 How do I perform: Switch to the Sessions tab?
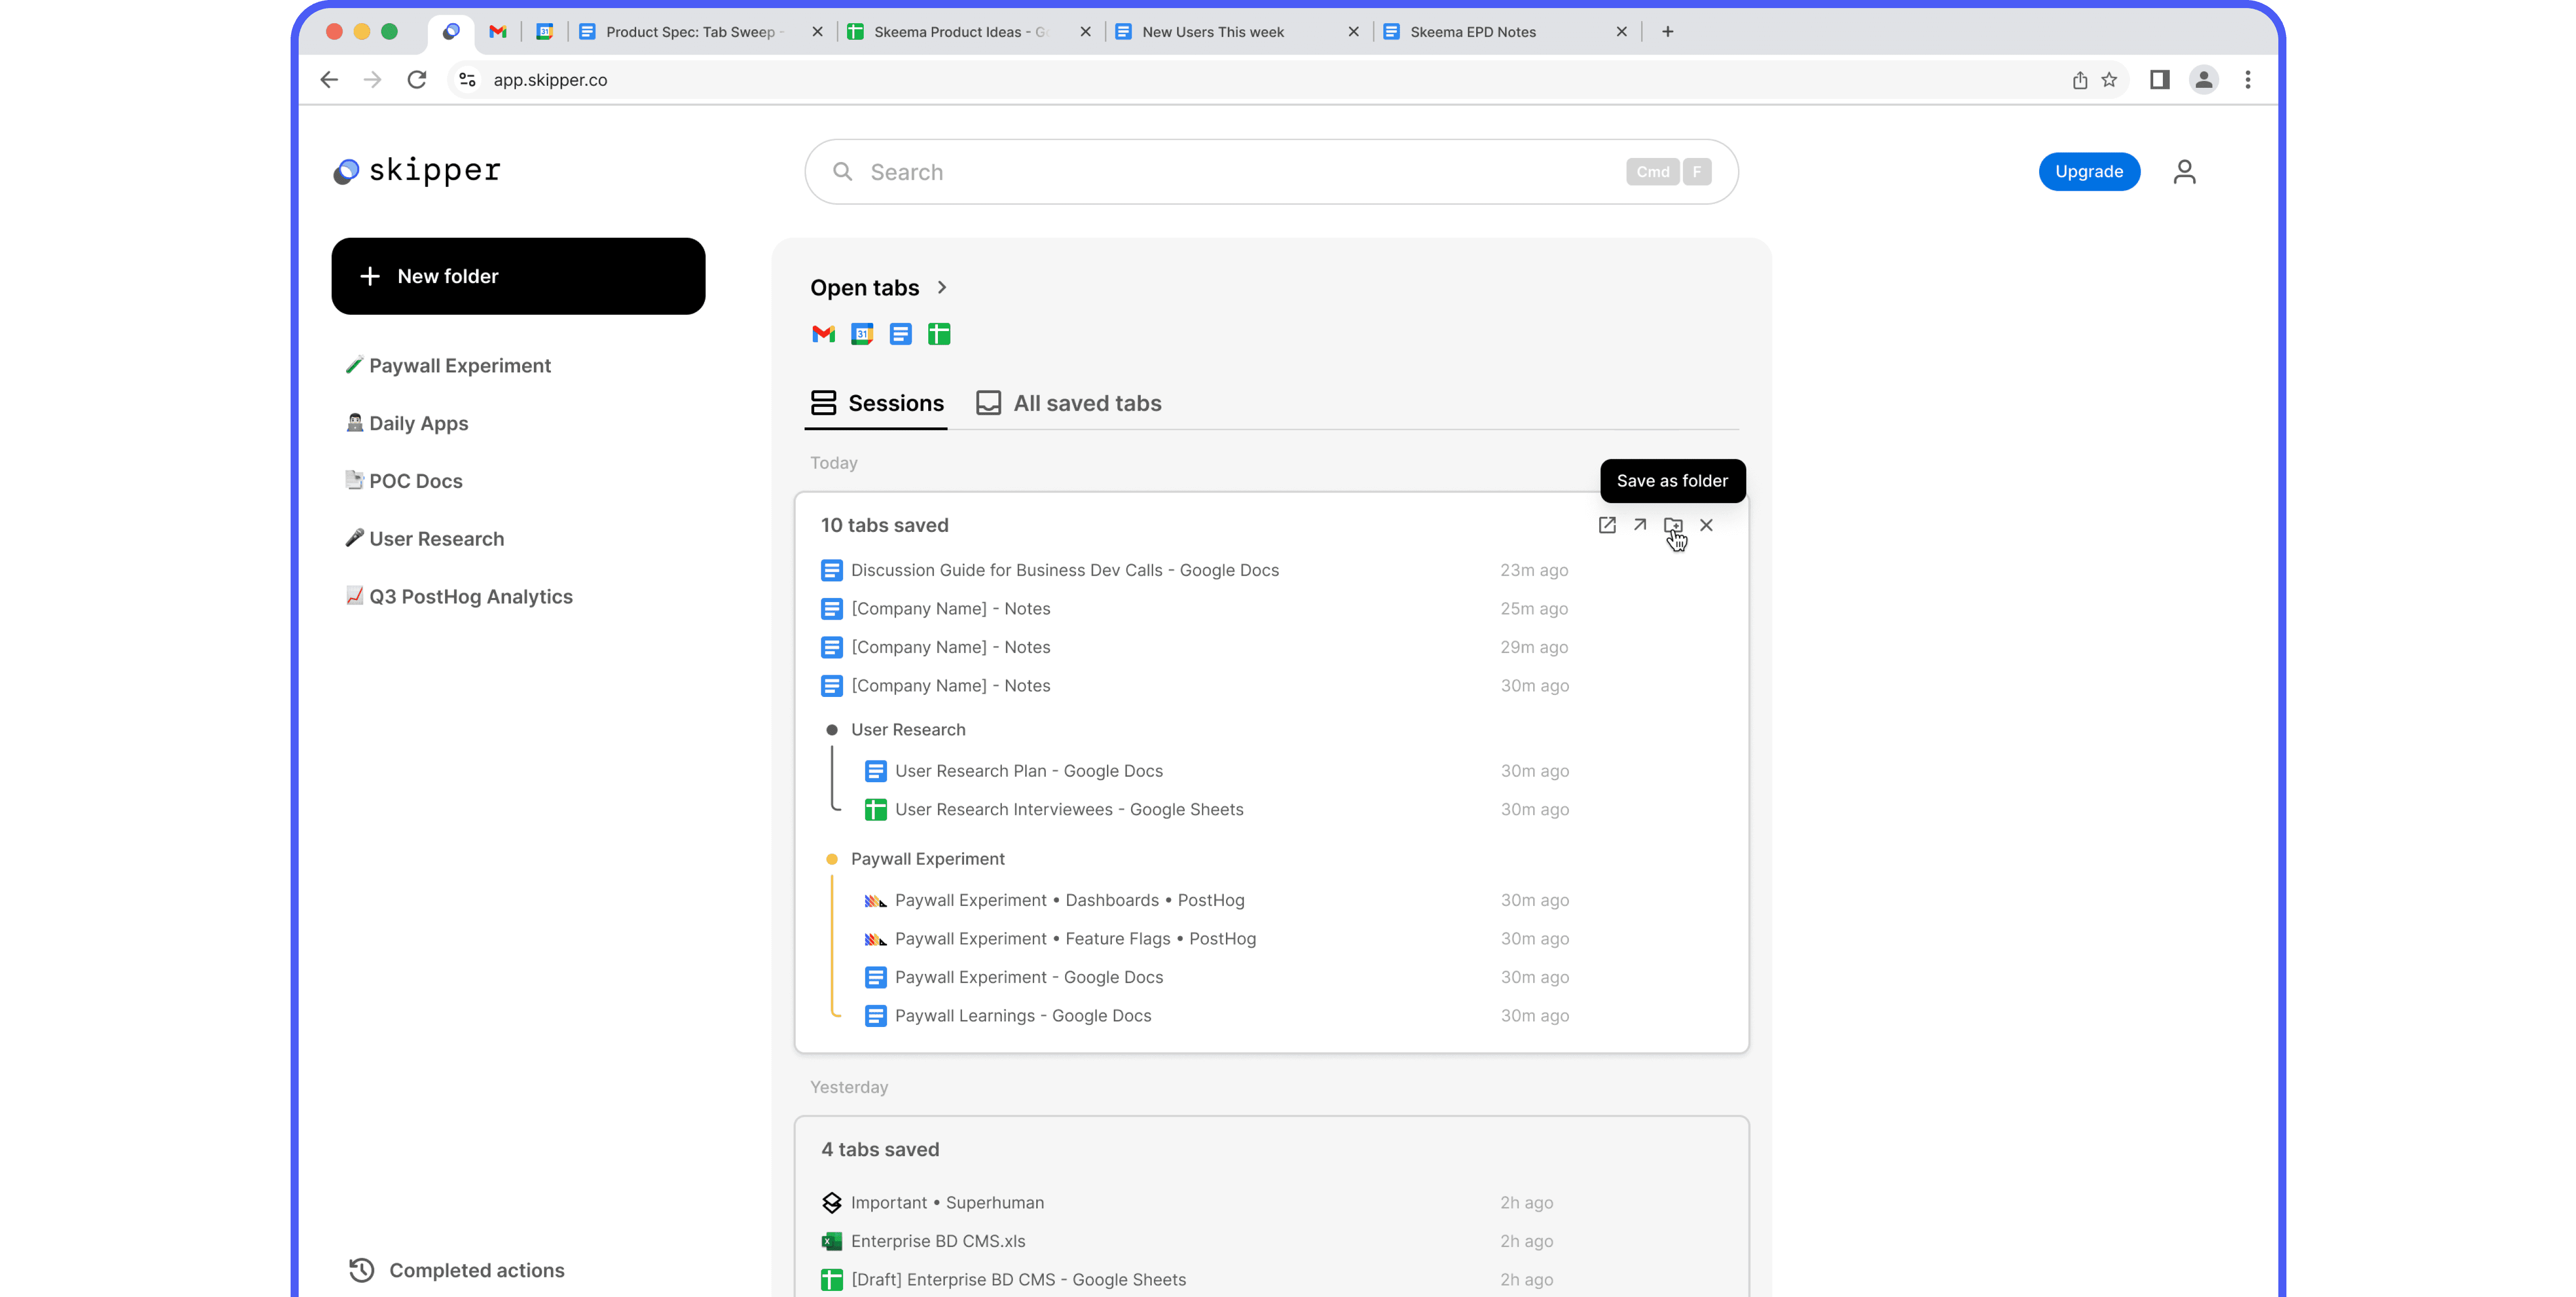click(877, 403)
